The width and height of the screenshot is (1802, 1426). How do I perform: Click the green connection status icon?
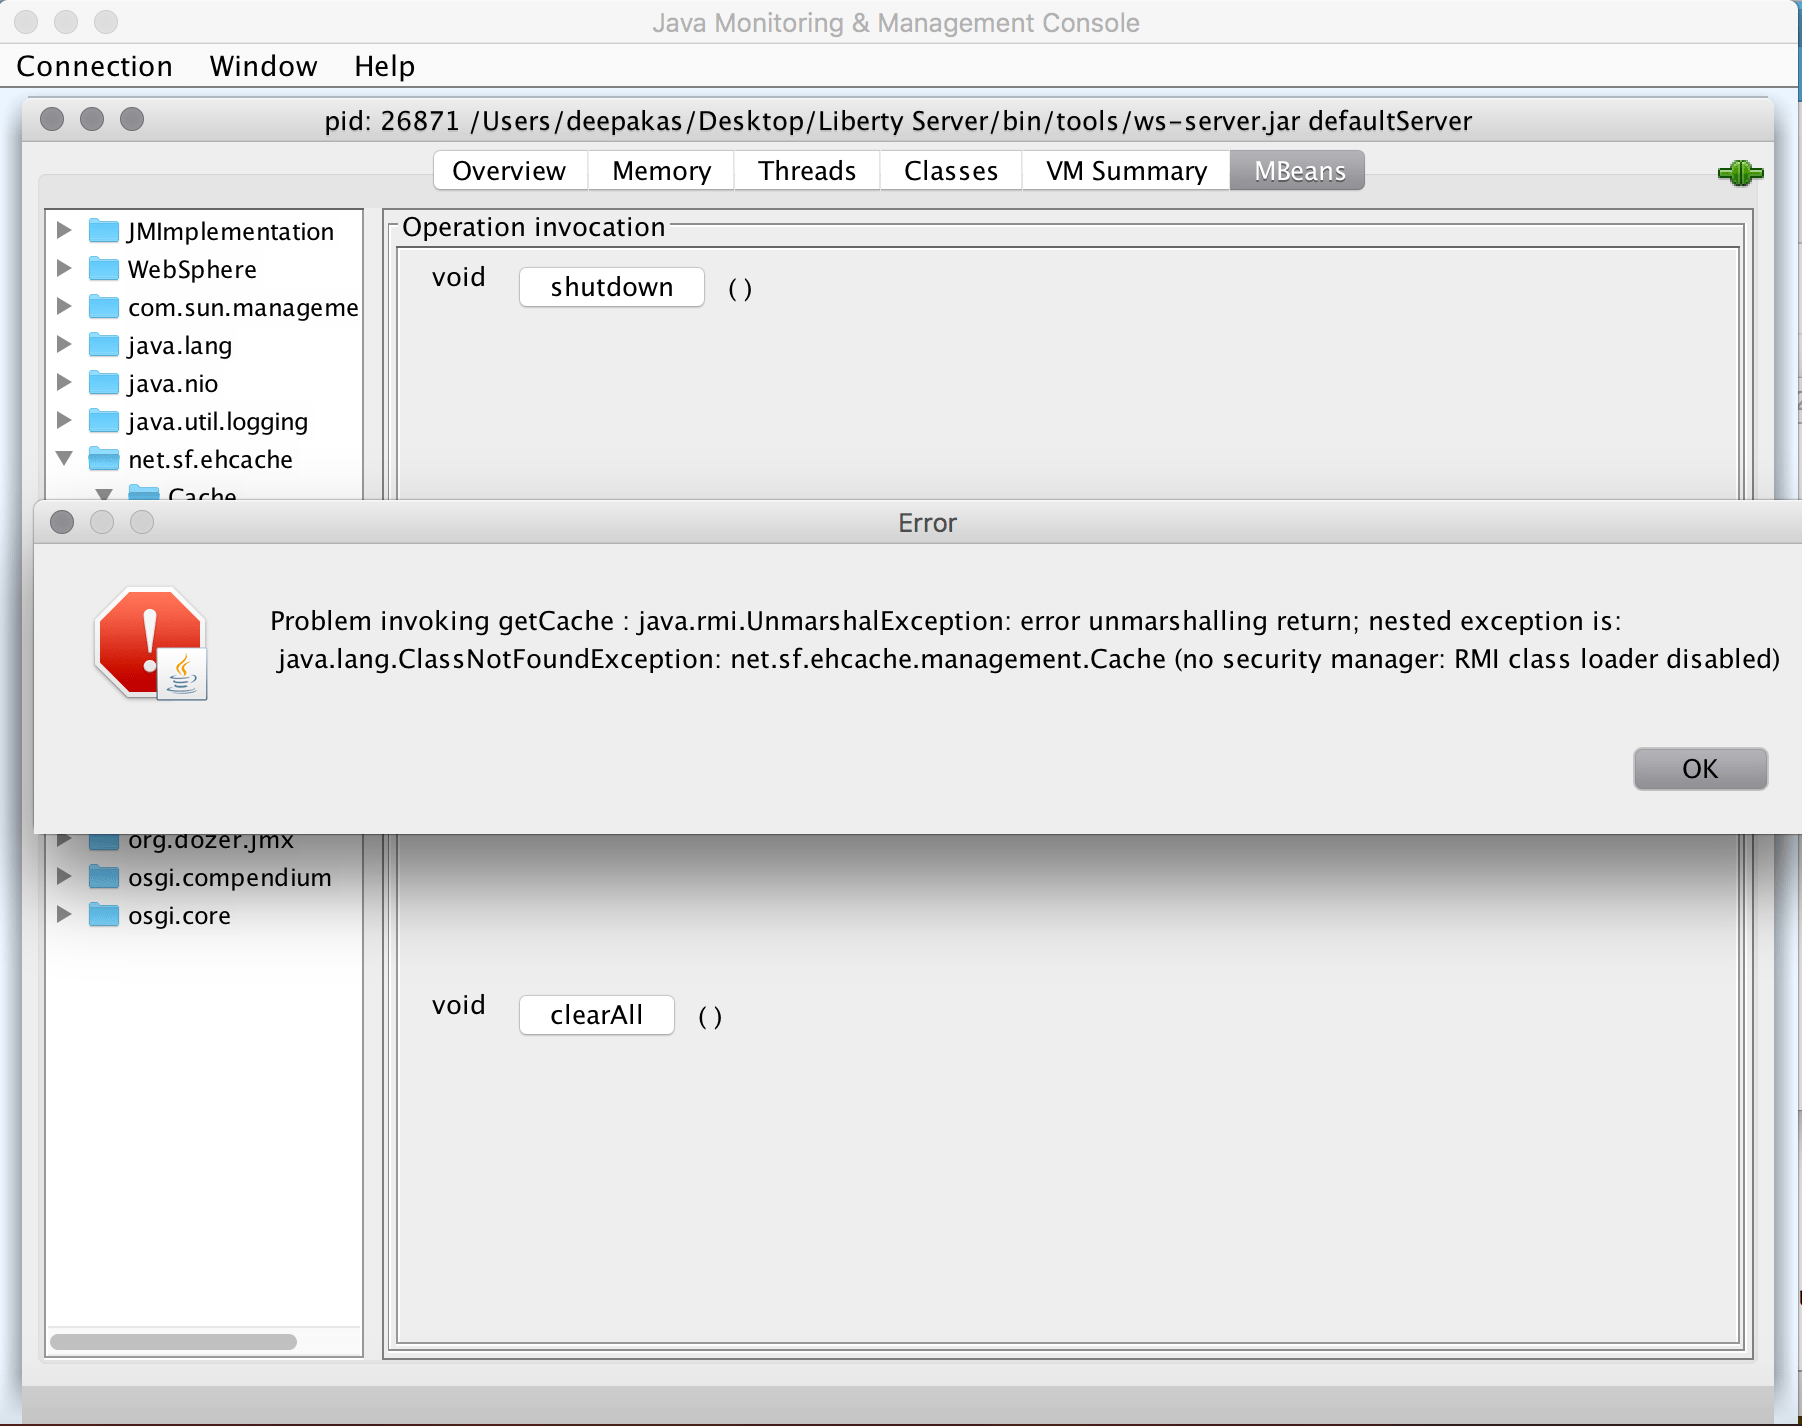tap(1742, 172)
